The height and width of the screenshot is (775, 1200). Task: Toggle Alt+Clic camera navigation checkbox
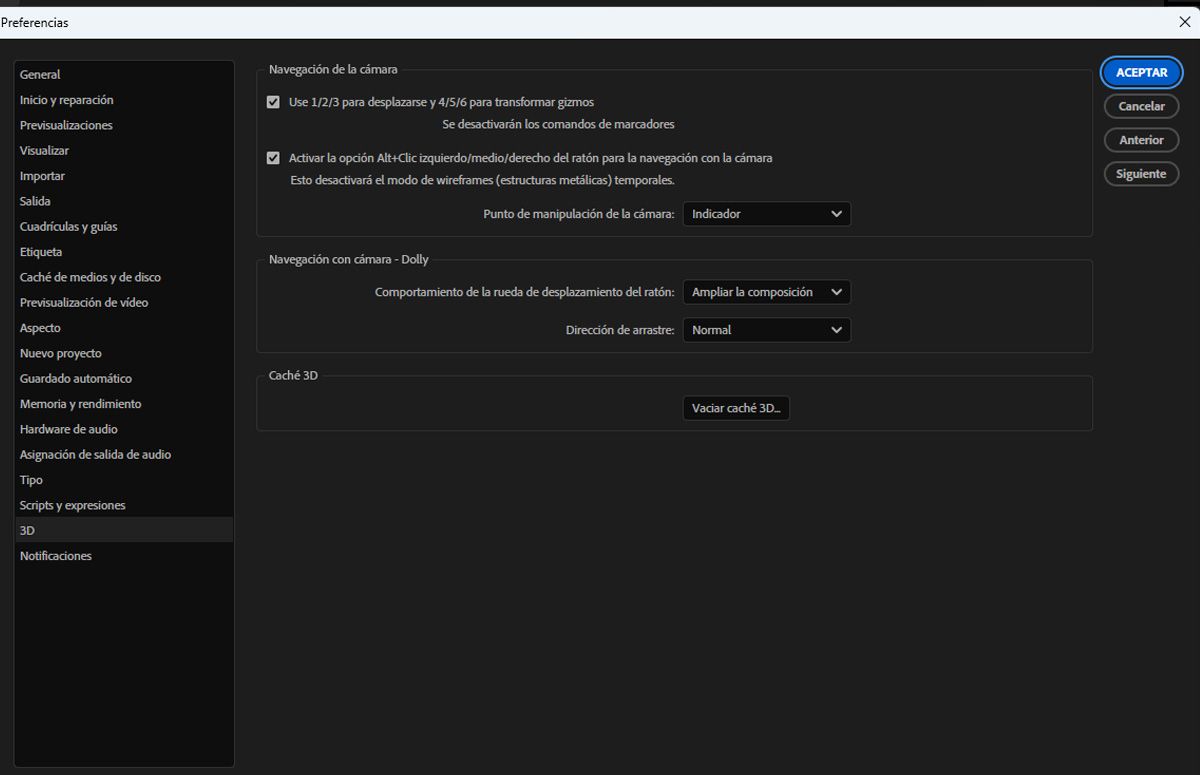click(x=273, y=158)
